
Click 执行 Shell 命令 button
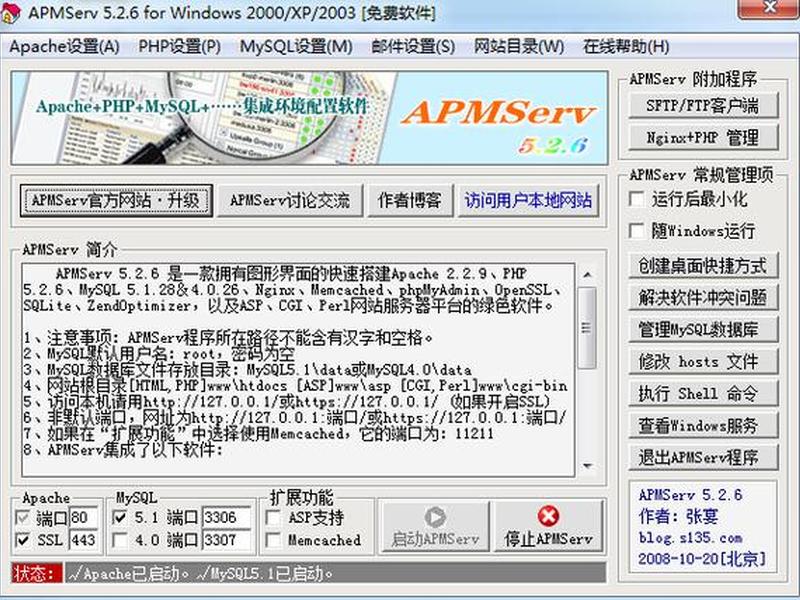pyautogui.click(x=703, y=393)
